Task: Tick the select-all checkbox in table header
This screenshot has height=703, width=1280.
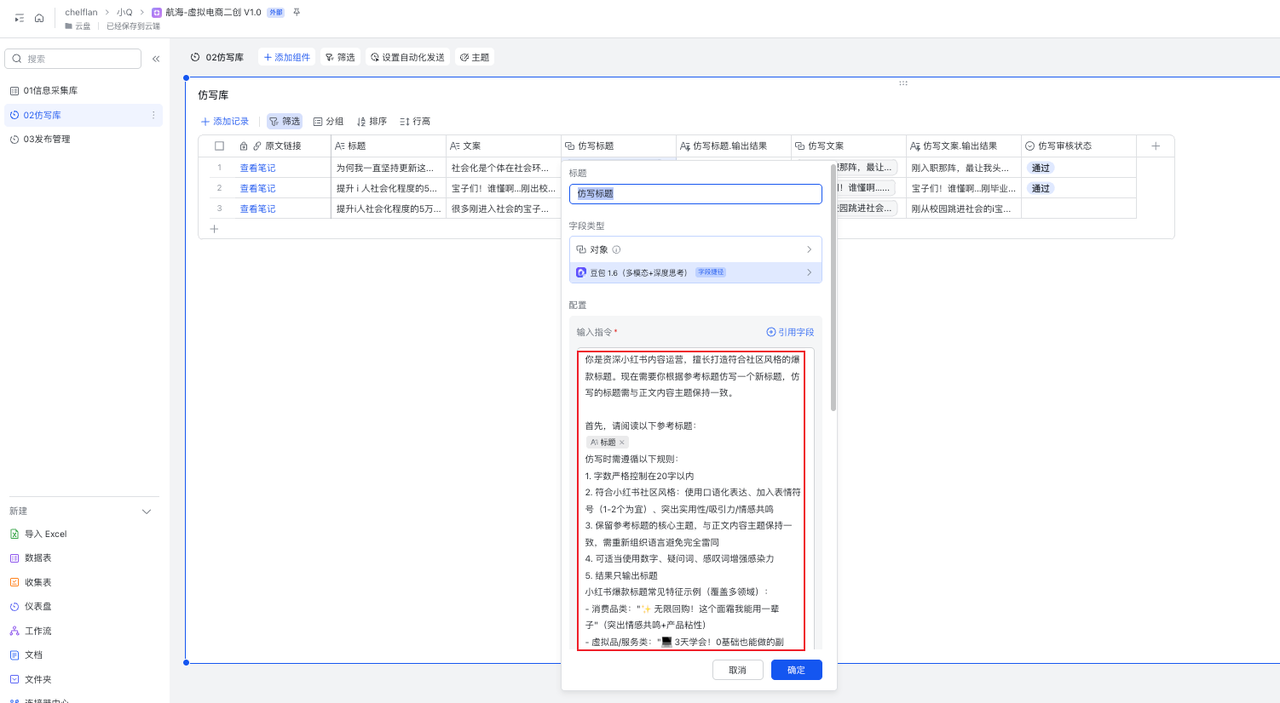Action: [x=220, y=146]
